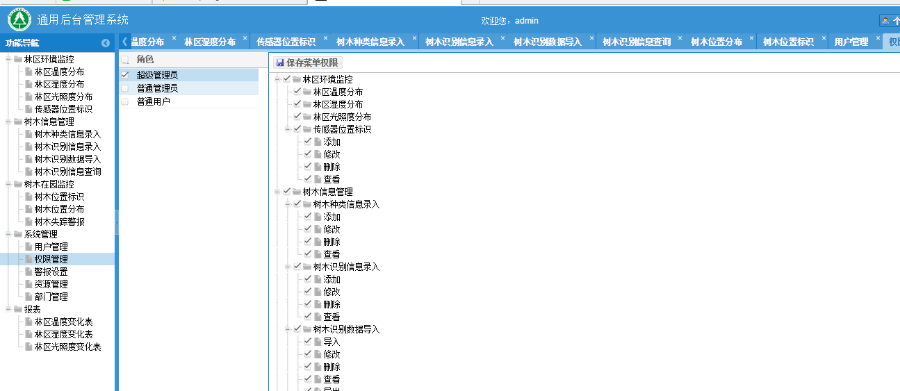This screenshot has width=900, height=391.
Task: Click the 保存菜单权限 button
Action: (307, 63)
